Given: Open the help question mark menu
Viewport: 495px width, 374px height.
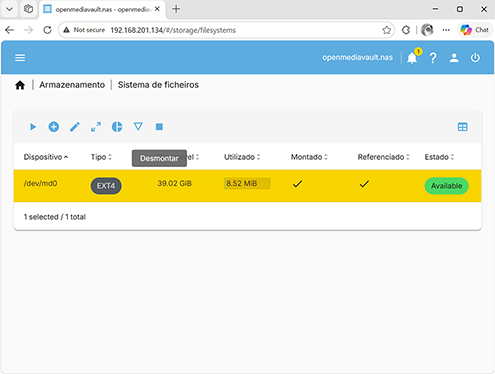Looking at the screenshot, I should (433, 58).
